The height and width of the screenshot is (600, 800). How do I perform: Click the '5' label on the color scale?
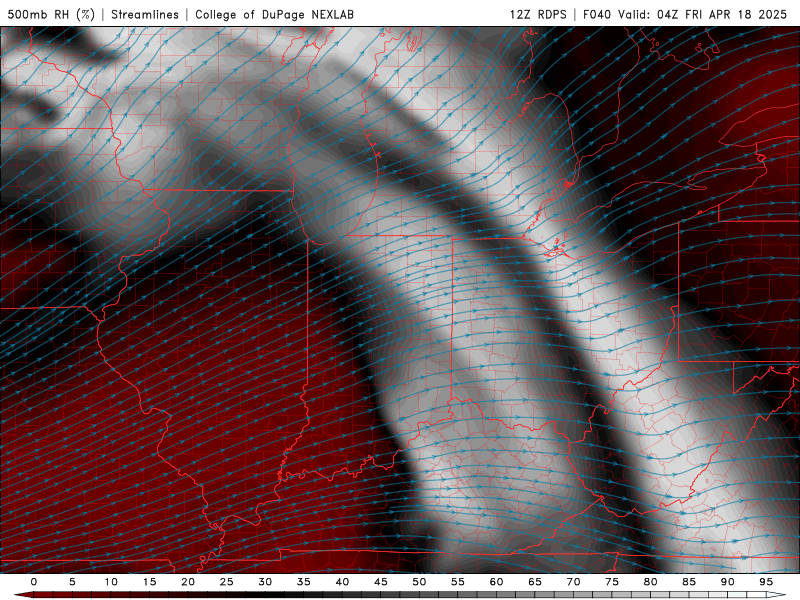point(72,582)
